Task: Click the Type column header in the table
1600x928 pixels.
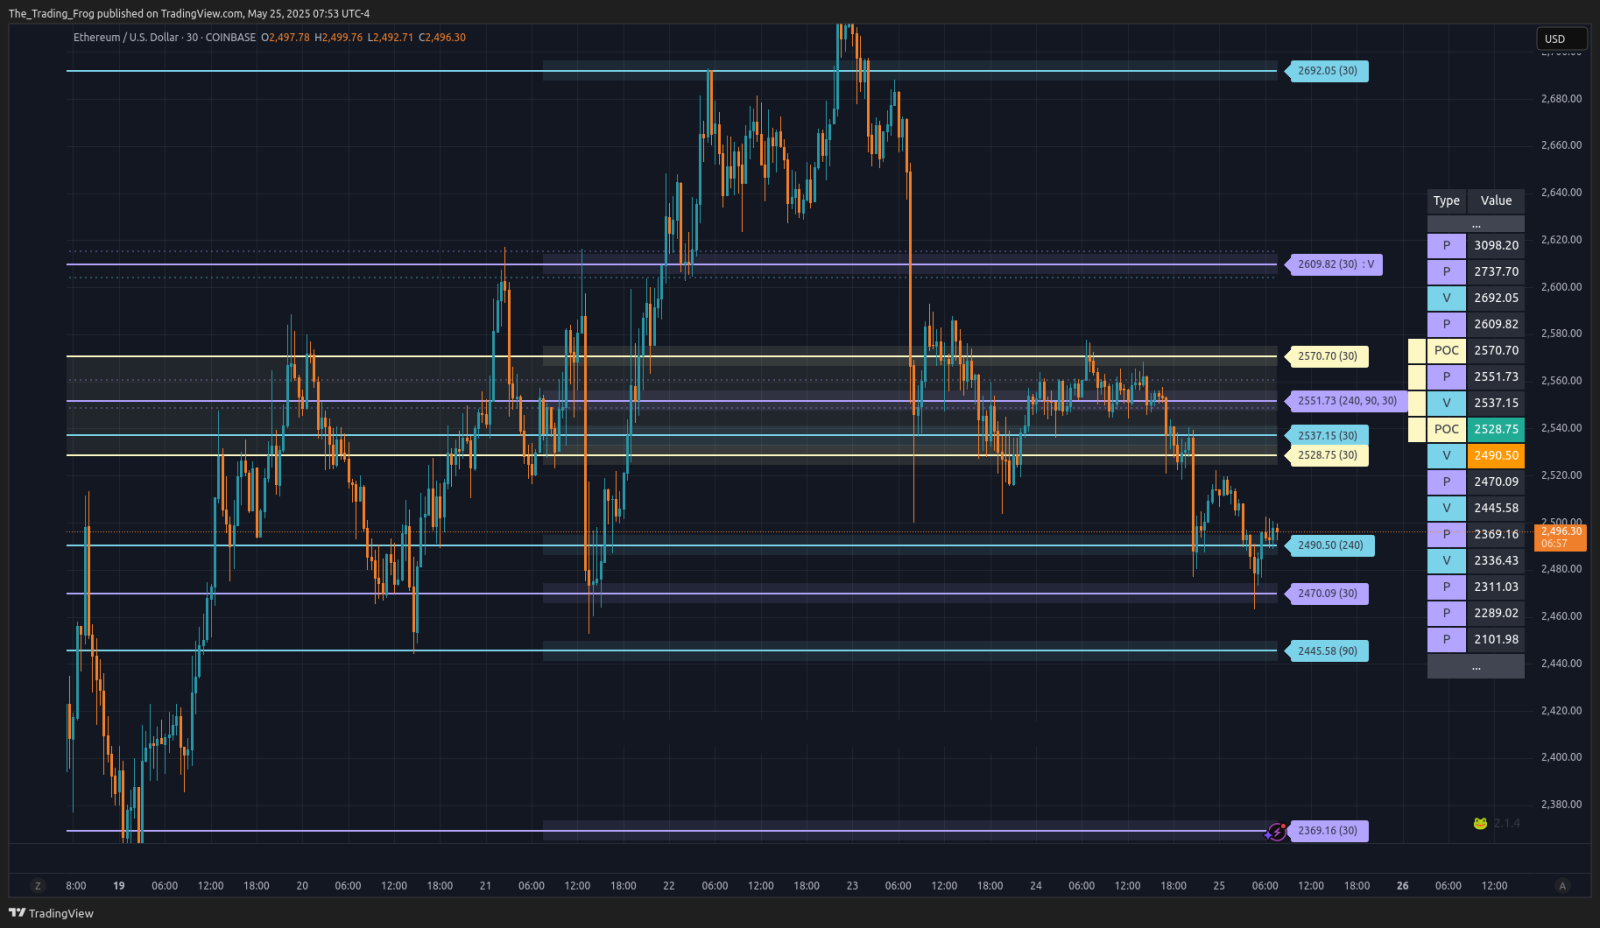Action: pyautogui.click(x=1446, y=201)
